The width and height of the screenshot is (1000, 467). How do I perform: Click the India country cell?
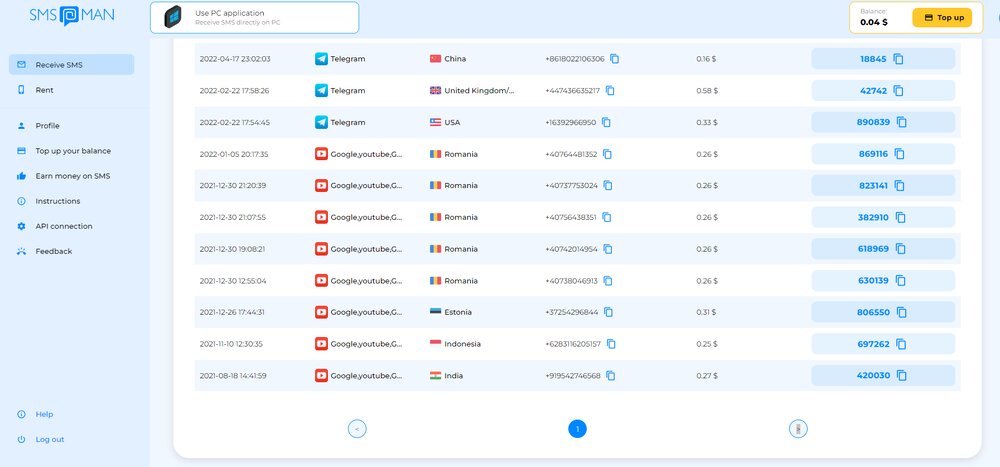(446, 376)
